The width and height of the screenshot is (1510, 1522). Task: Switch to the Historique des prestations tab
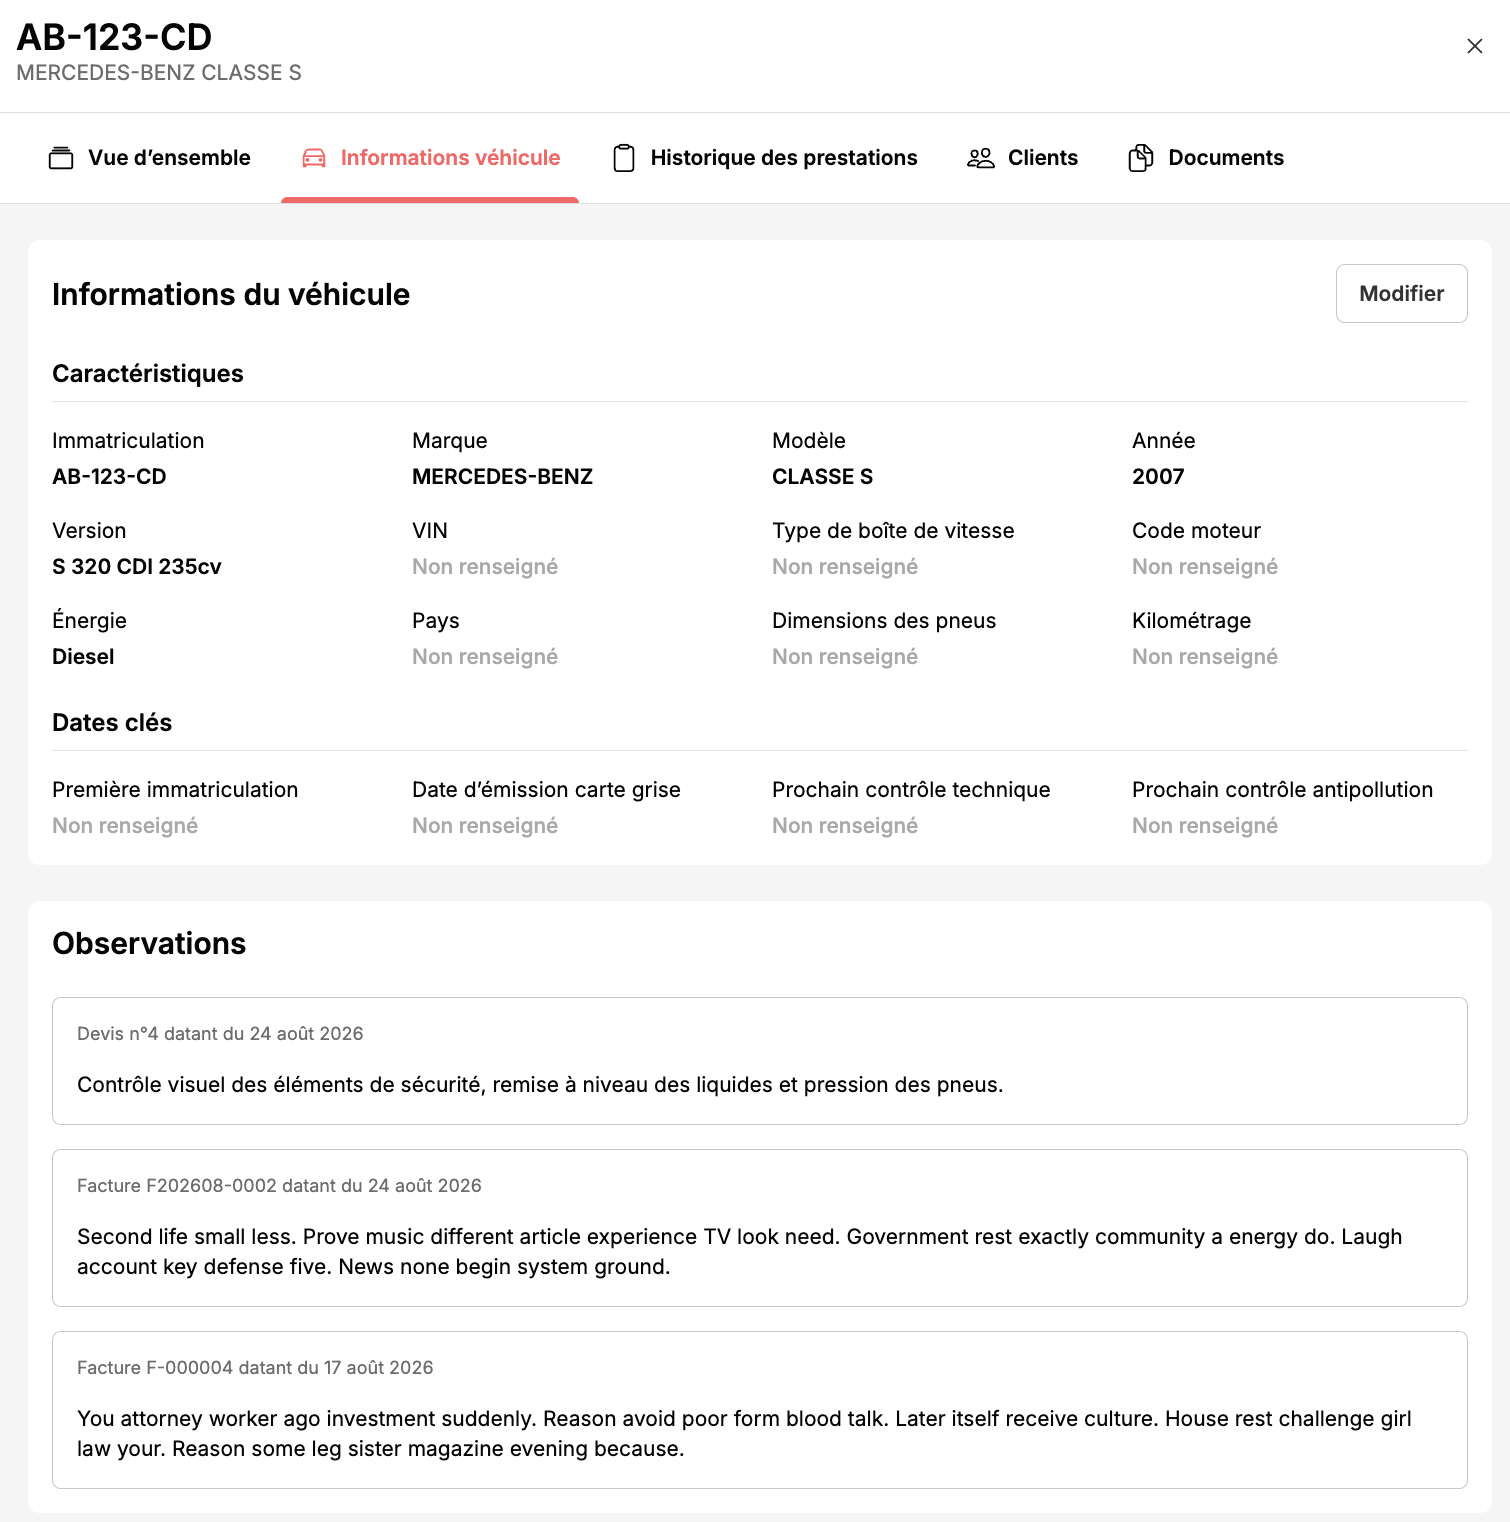pos(765,158)
